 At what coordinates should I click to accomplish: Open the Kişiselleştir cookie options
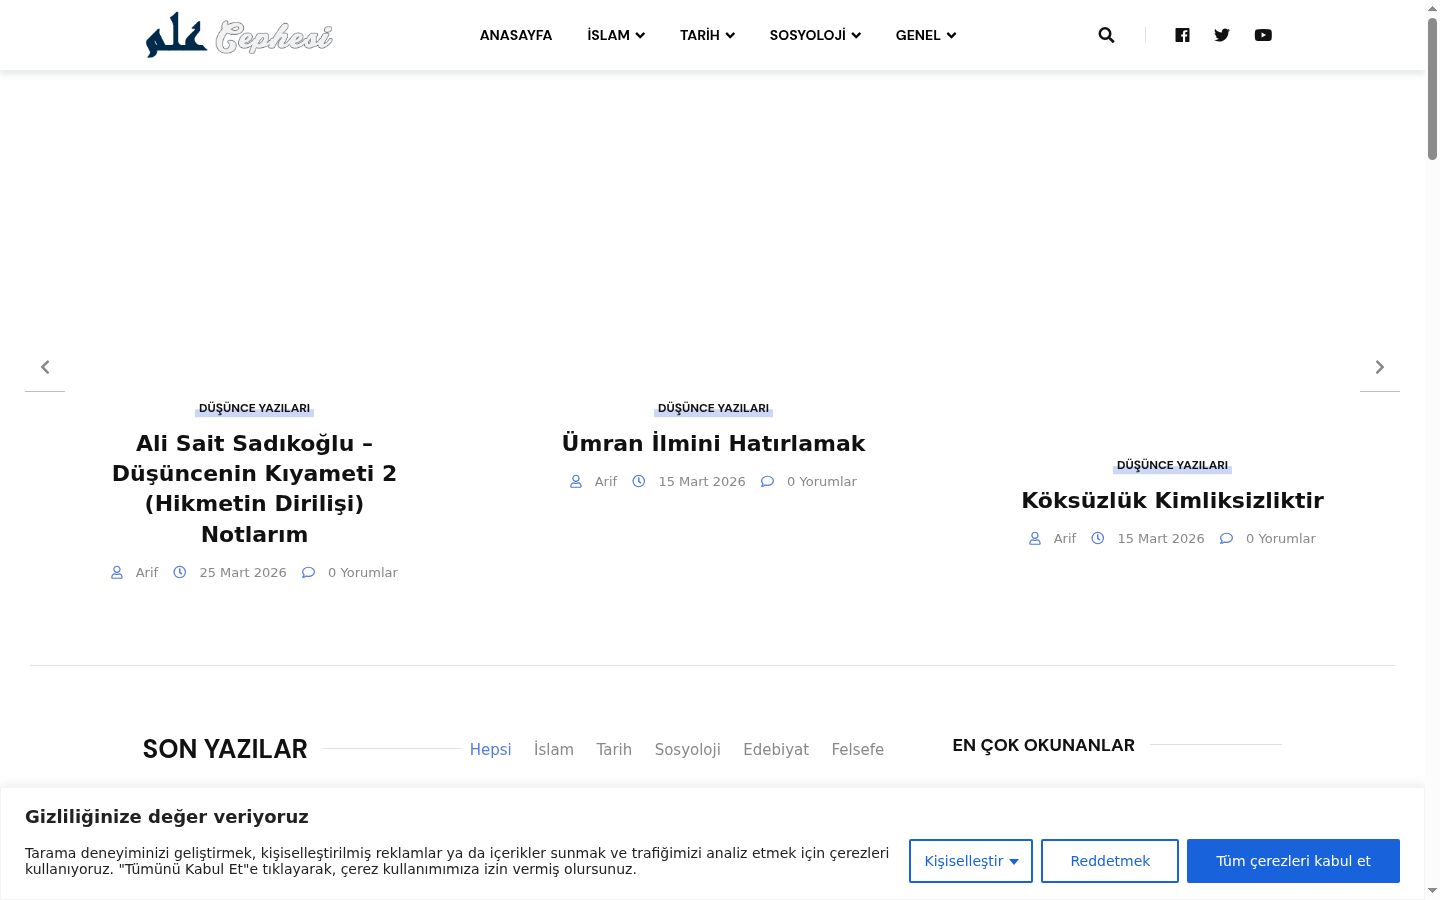click(x=971, y=861)
